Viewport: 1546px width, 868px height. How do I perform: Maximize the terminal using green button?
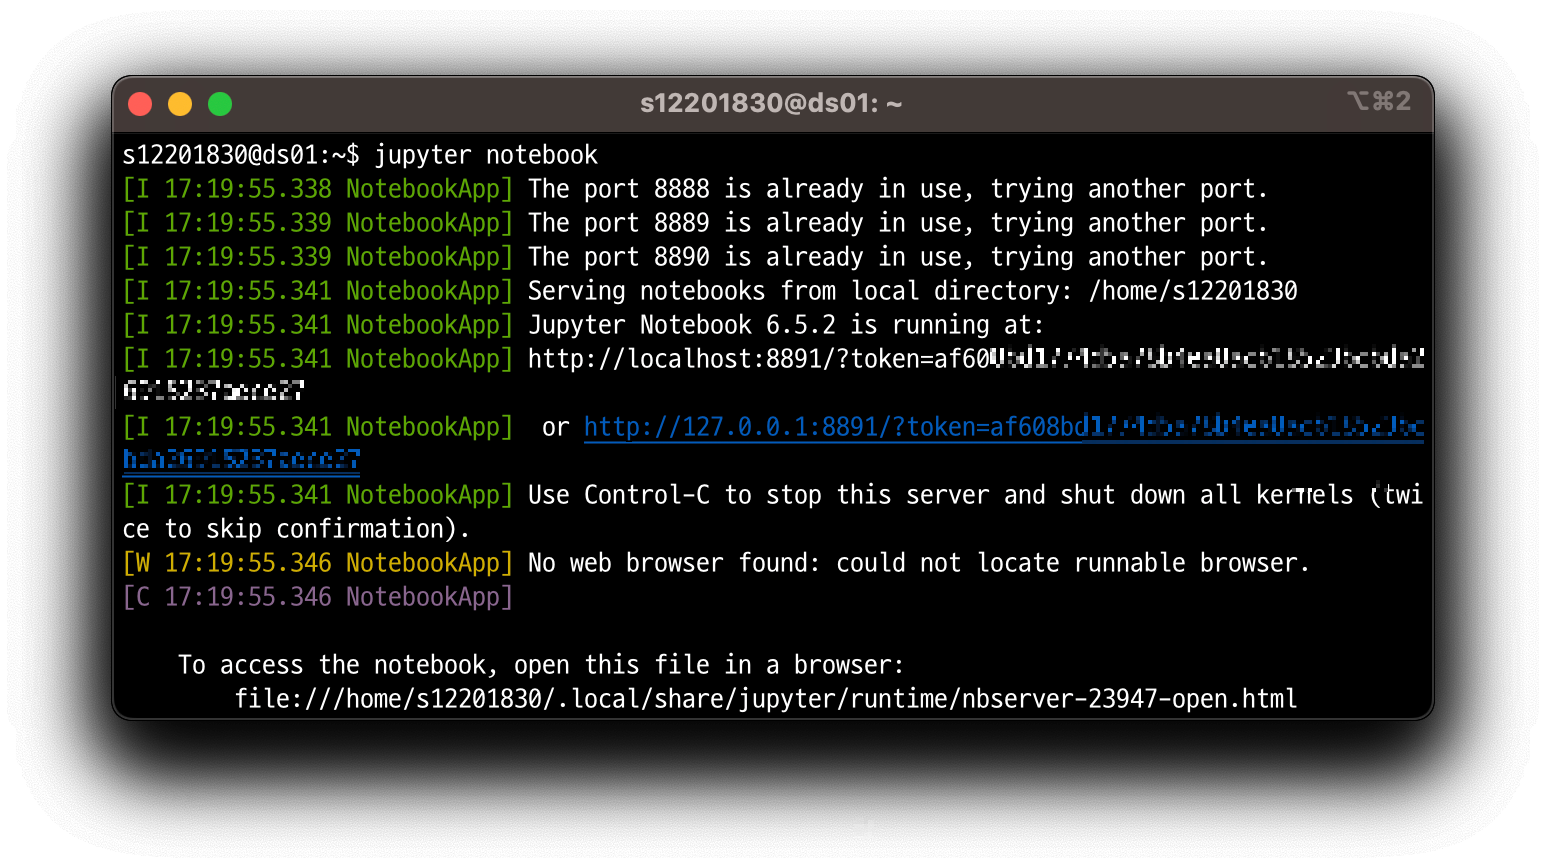point(220,104)
